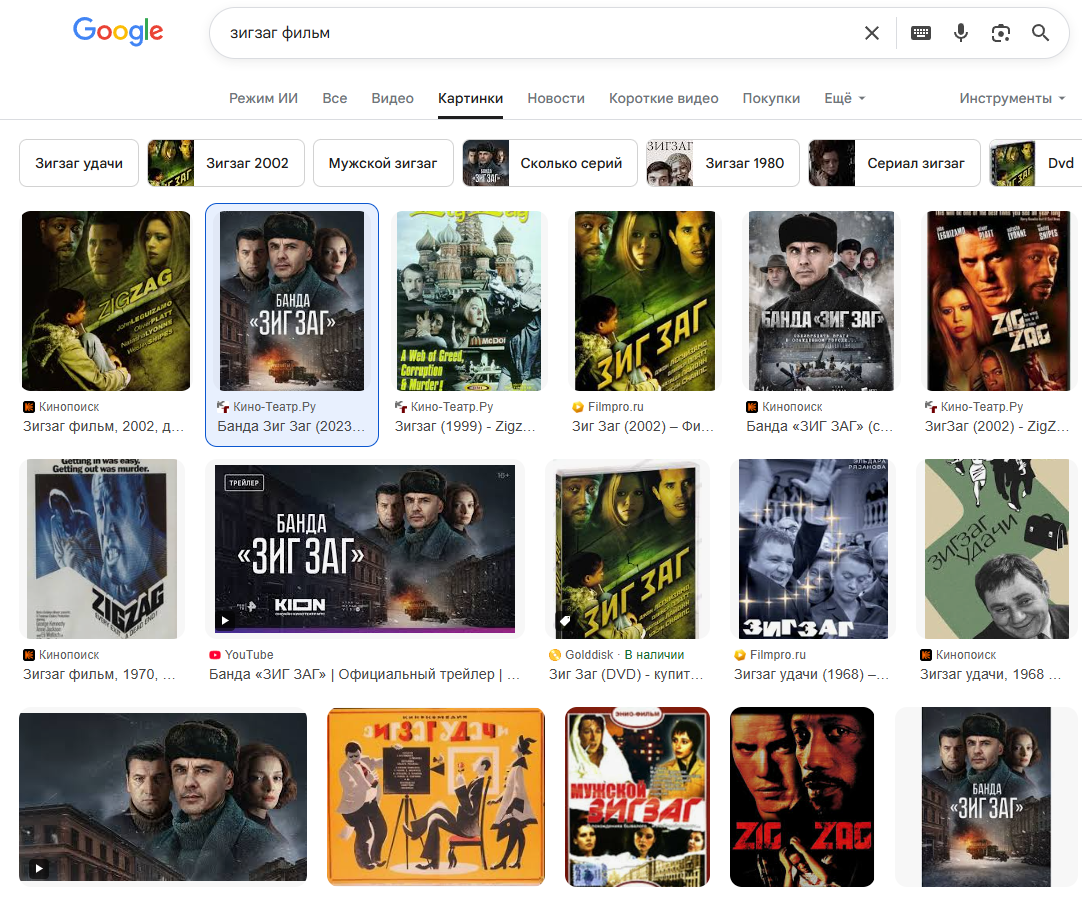
Task: Open red-black ZIG ZAG poster thumbnail
Action: pos(802,797)
